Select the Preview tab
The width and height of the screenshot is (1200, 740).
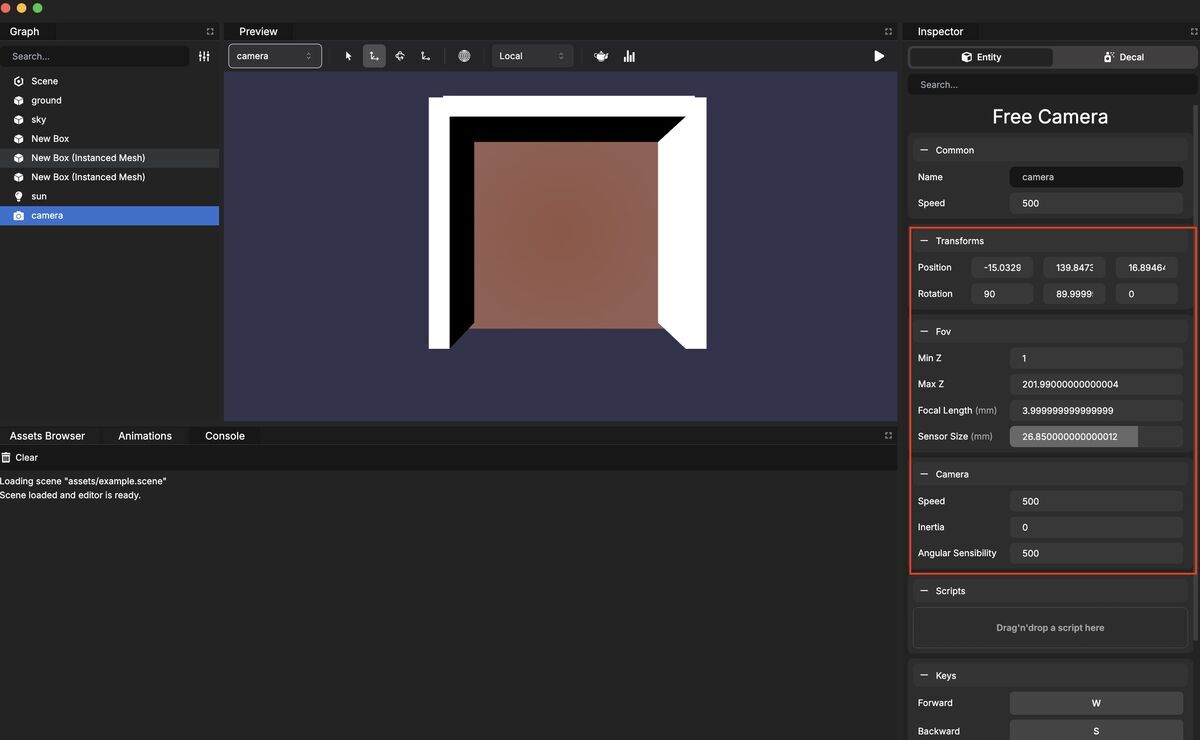coord(258,32)
